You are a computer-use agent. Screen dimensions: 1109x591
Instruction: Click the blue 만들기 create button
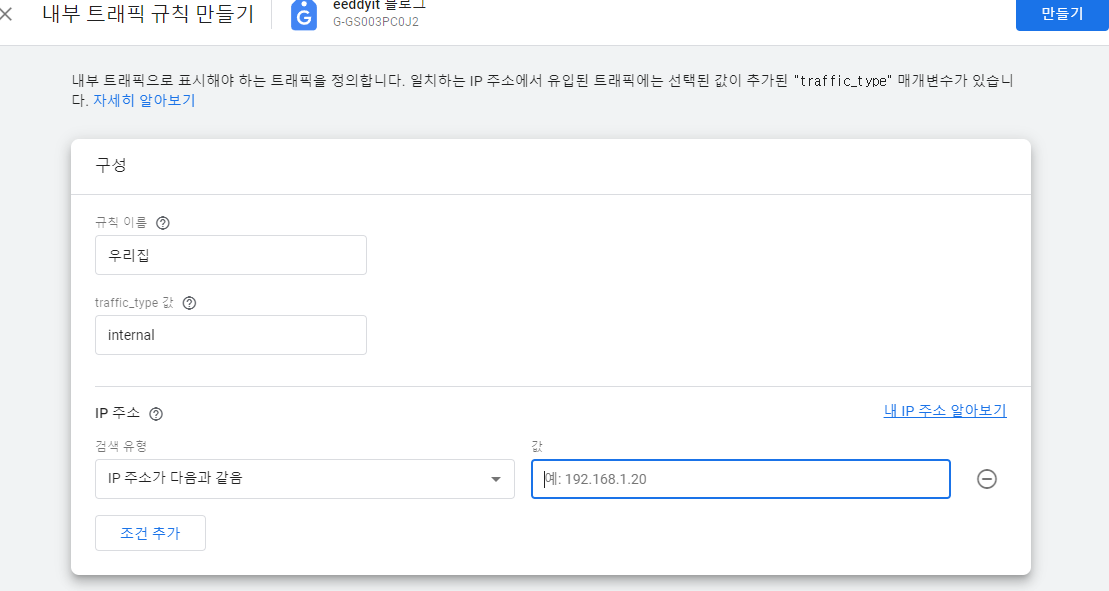[1062, 14]
